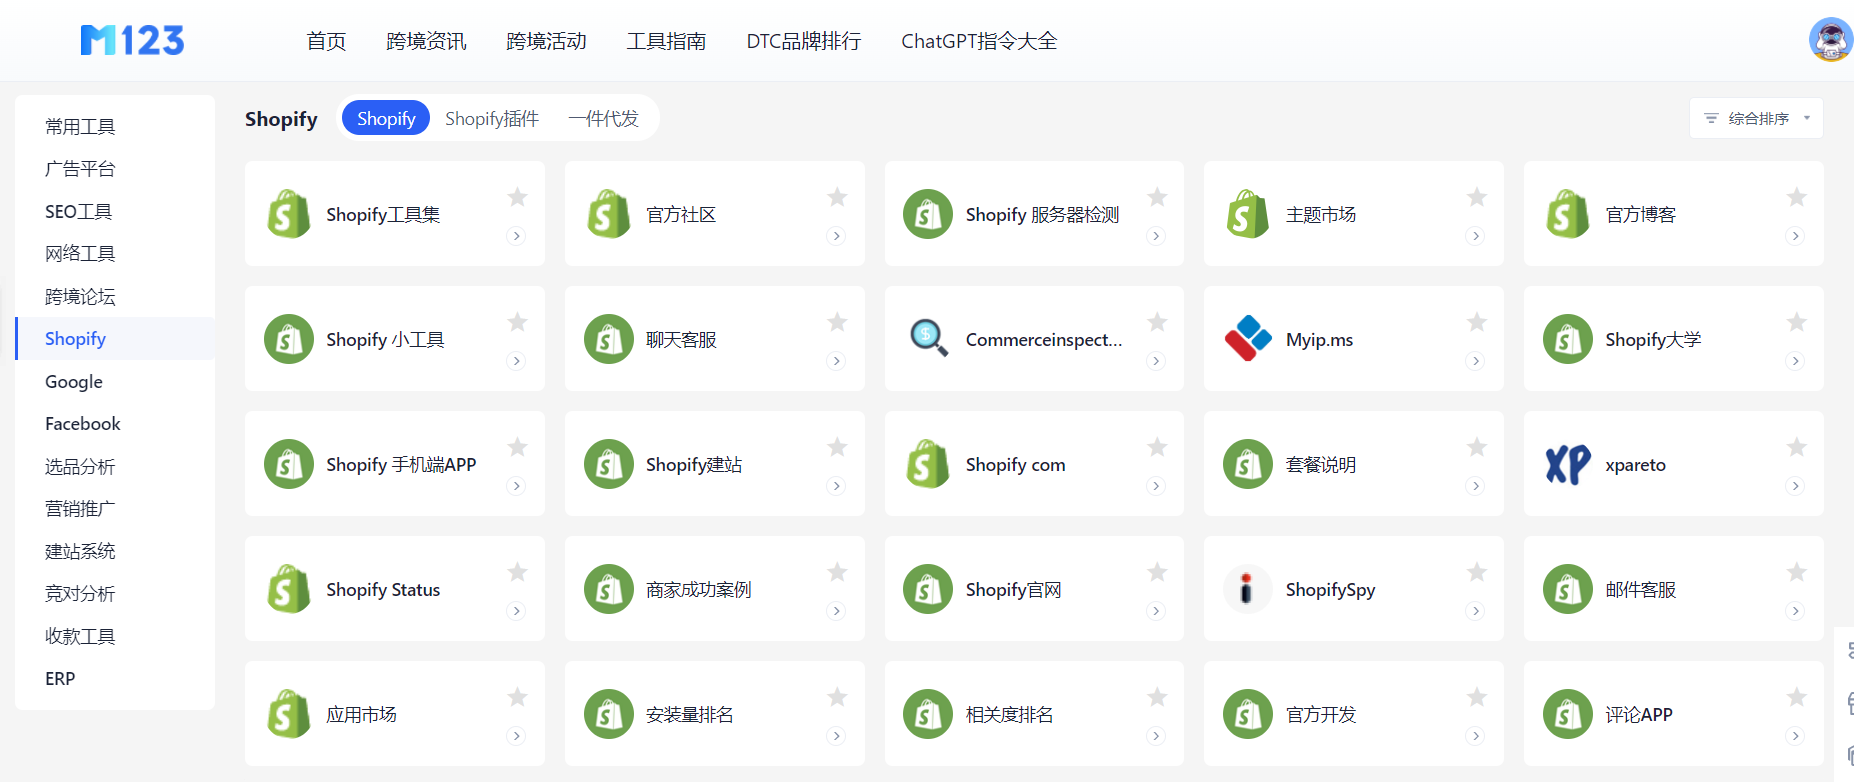
Task: Open 跨境资讯 navigation item
Action: [x=426, y=41]
